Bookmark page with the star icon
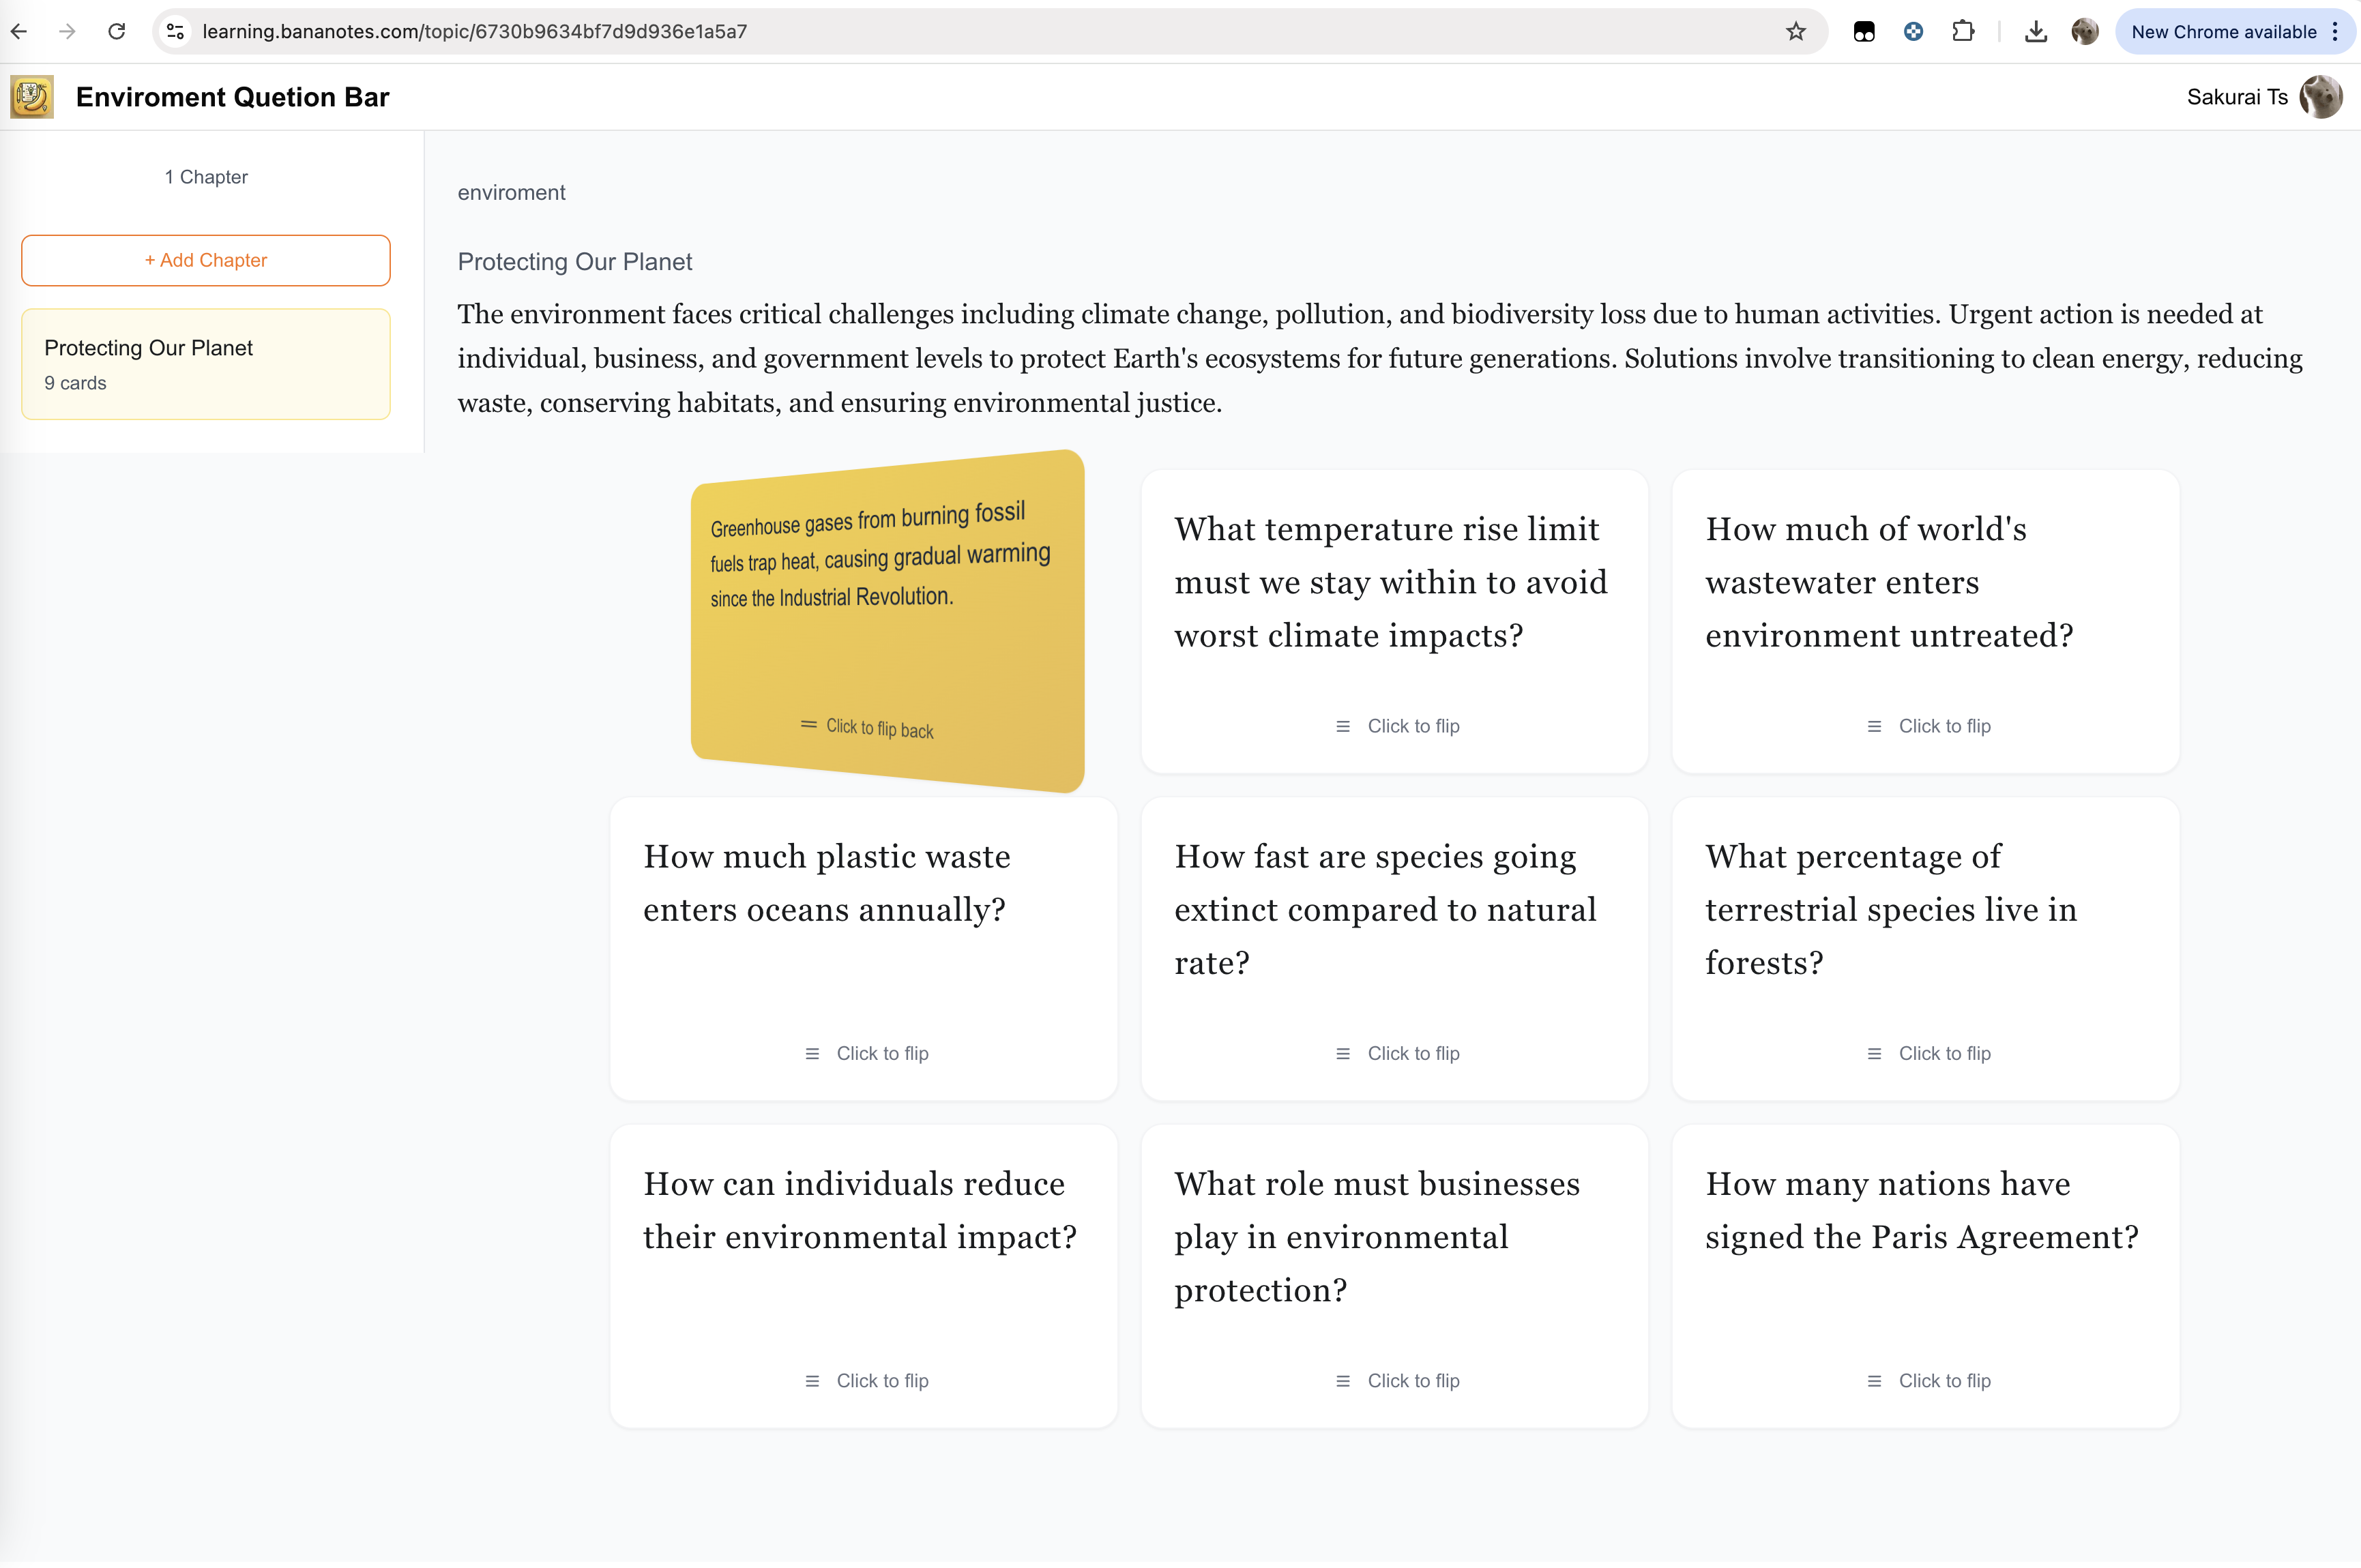 pyautogui.click(x=1795, y=31)
